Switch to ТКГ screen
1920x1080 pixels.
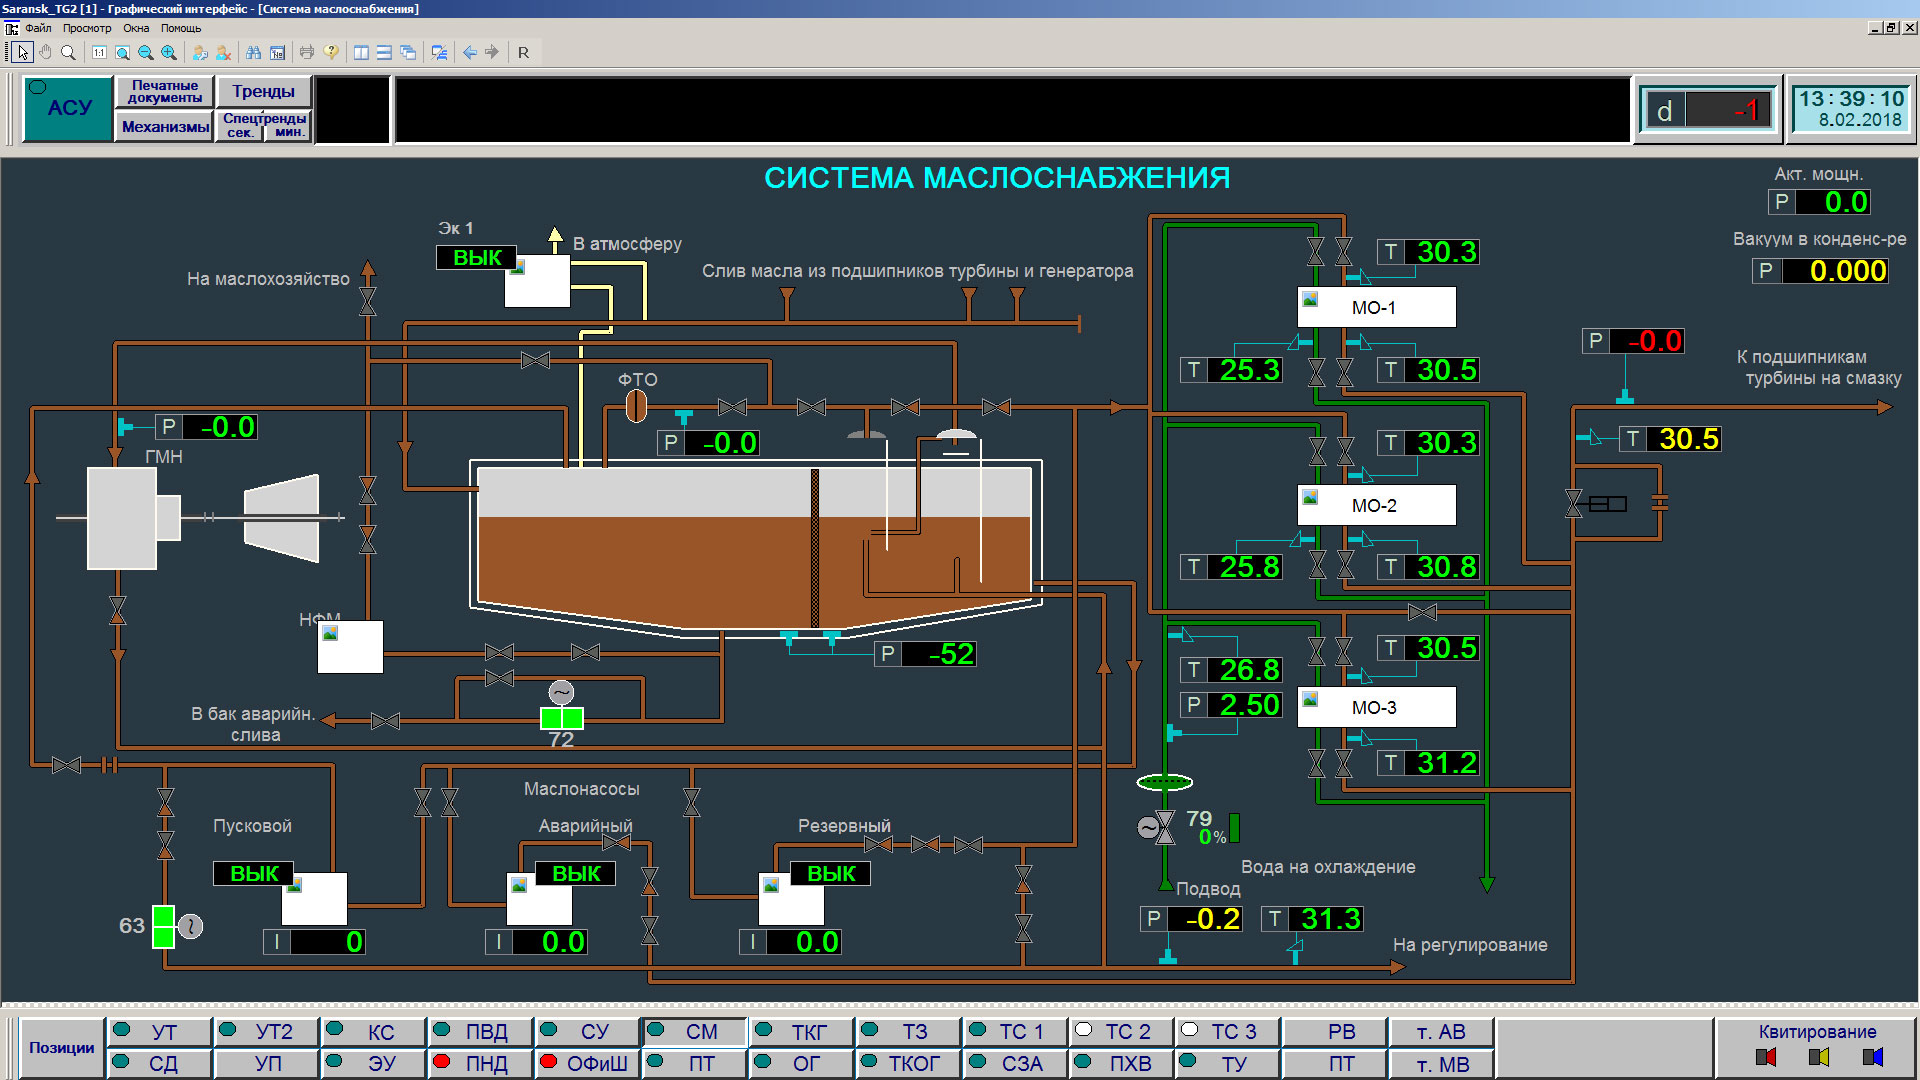pyautogui.click(x=803, y=1031)
